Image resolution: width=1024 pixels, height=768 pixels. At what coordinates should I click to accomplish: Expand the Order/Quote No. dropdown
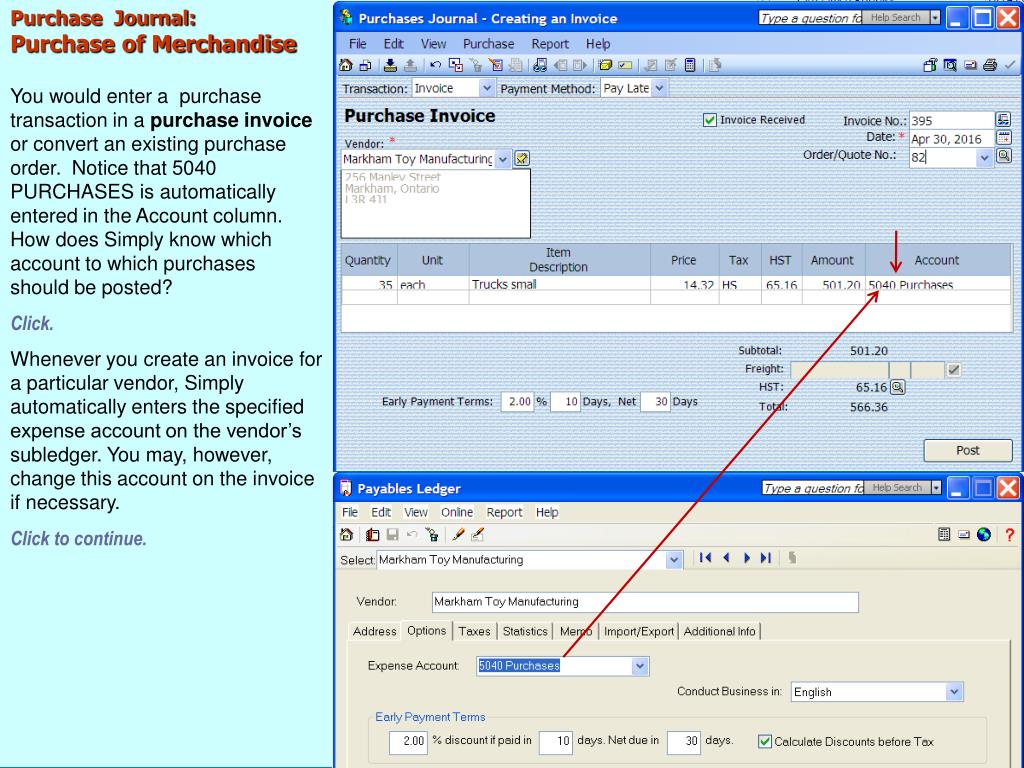tap(984, 157)
